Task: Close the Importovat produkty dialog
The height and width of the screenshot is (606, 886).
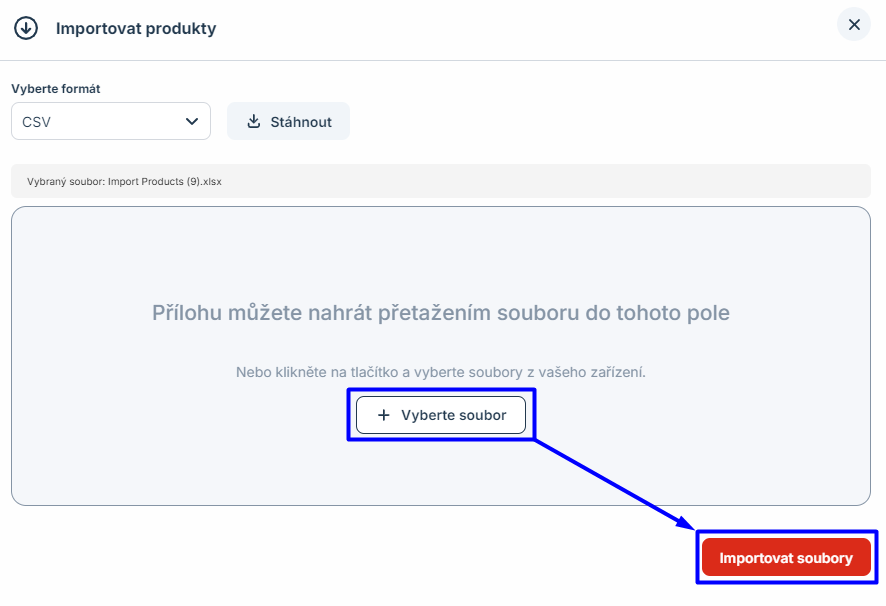Action: coord(854,25)
